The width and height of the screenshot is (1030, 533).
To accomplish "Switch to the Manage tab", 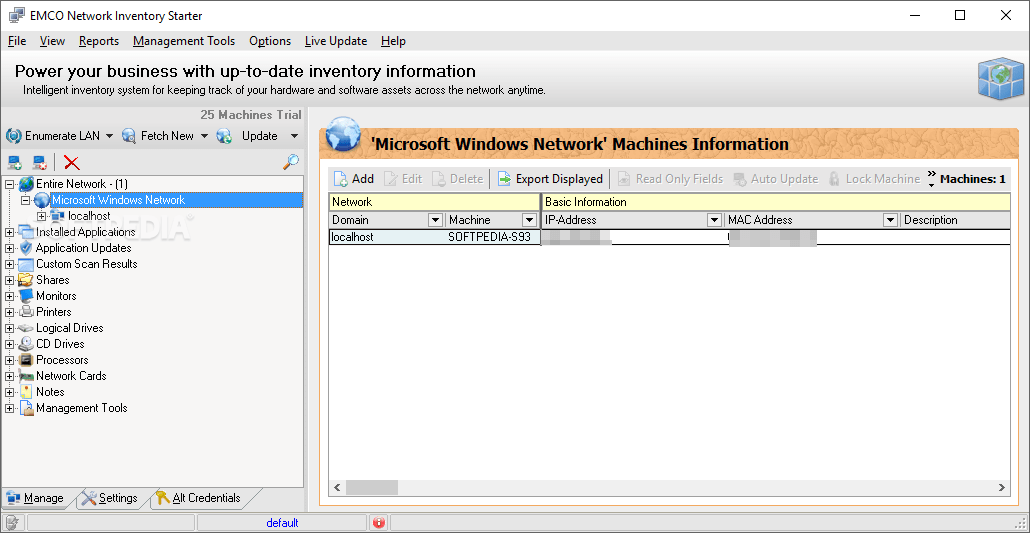I will [36, 498].
